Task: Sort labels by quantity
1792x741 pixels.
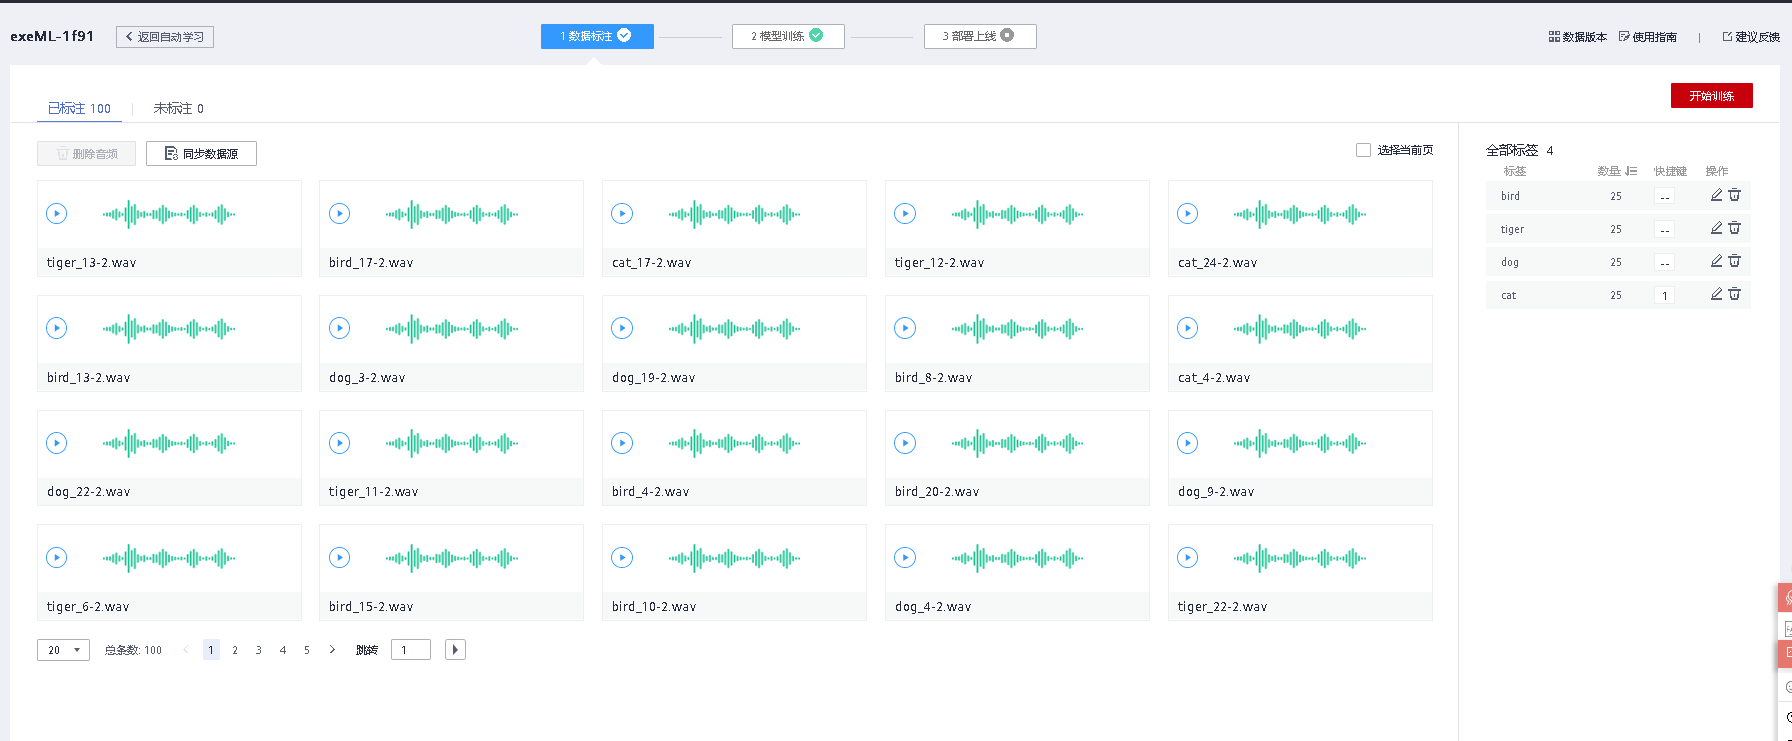Action: pos(1631,171)
